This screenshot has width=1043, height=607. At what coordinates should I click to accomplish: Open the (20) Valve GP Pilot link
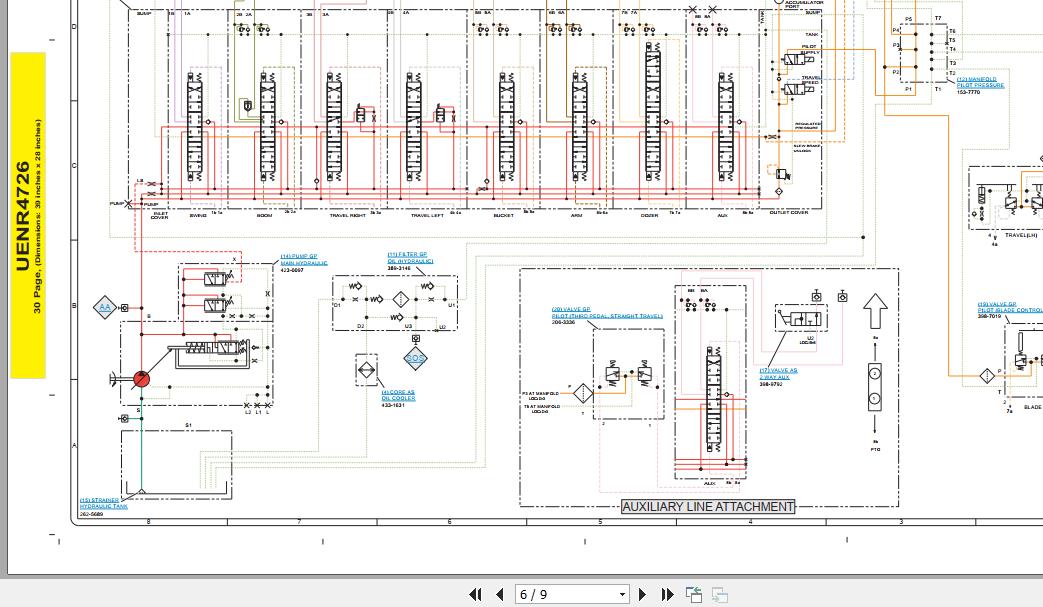(x=607, y=312)
